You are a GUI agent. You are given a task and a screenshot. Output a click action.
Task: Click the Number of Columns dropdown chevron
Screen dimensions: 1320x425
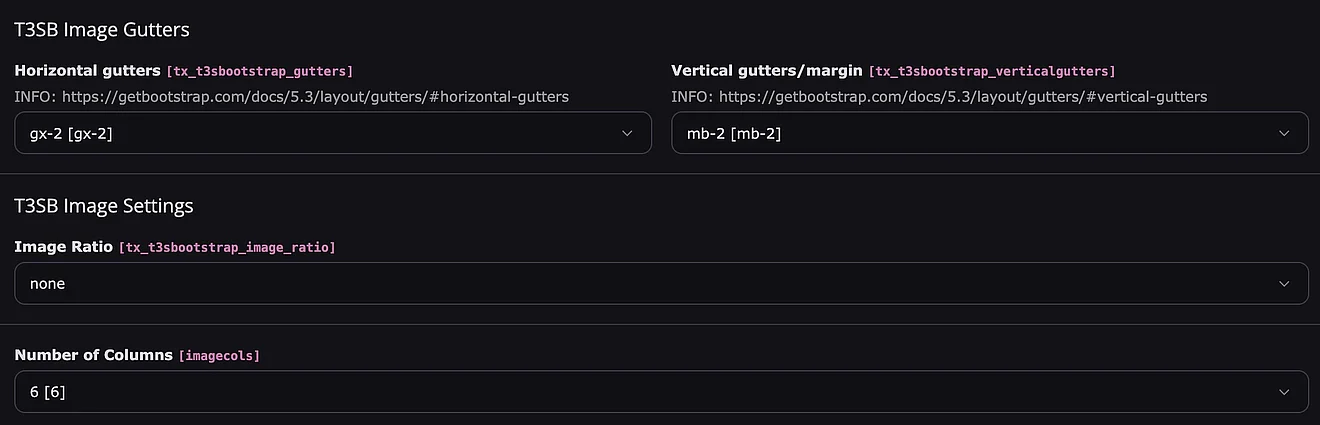[1284, 392]
